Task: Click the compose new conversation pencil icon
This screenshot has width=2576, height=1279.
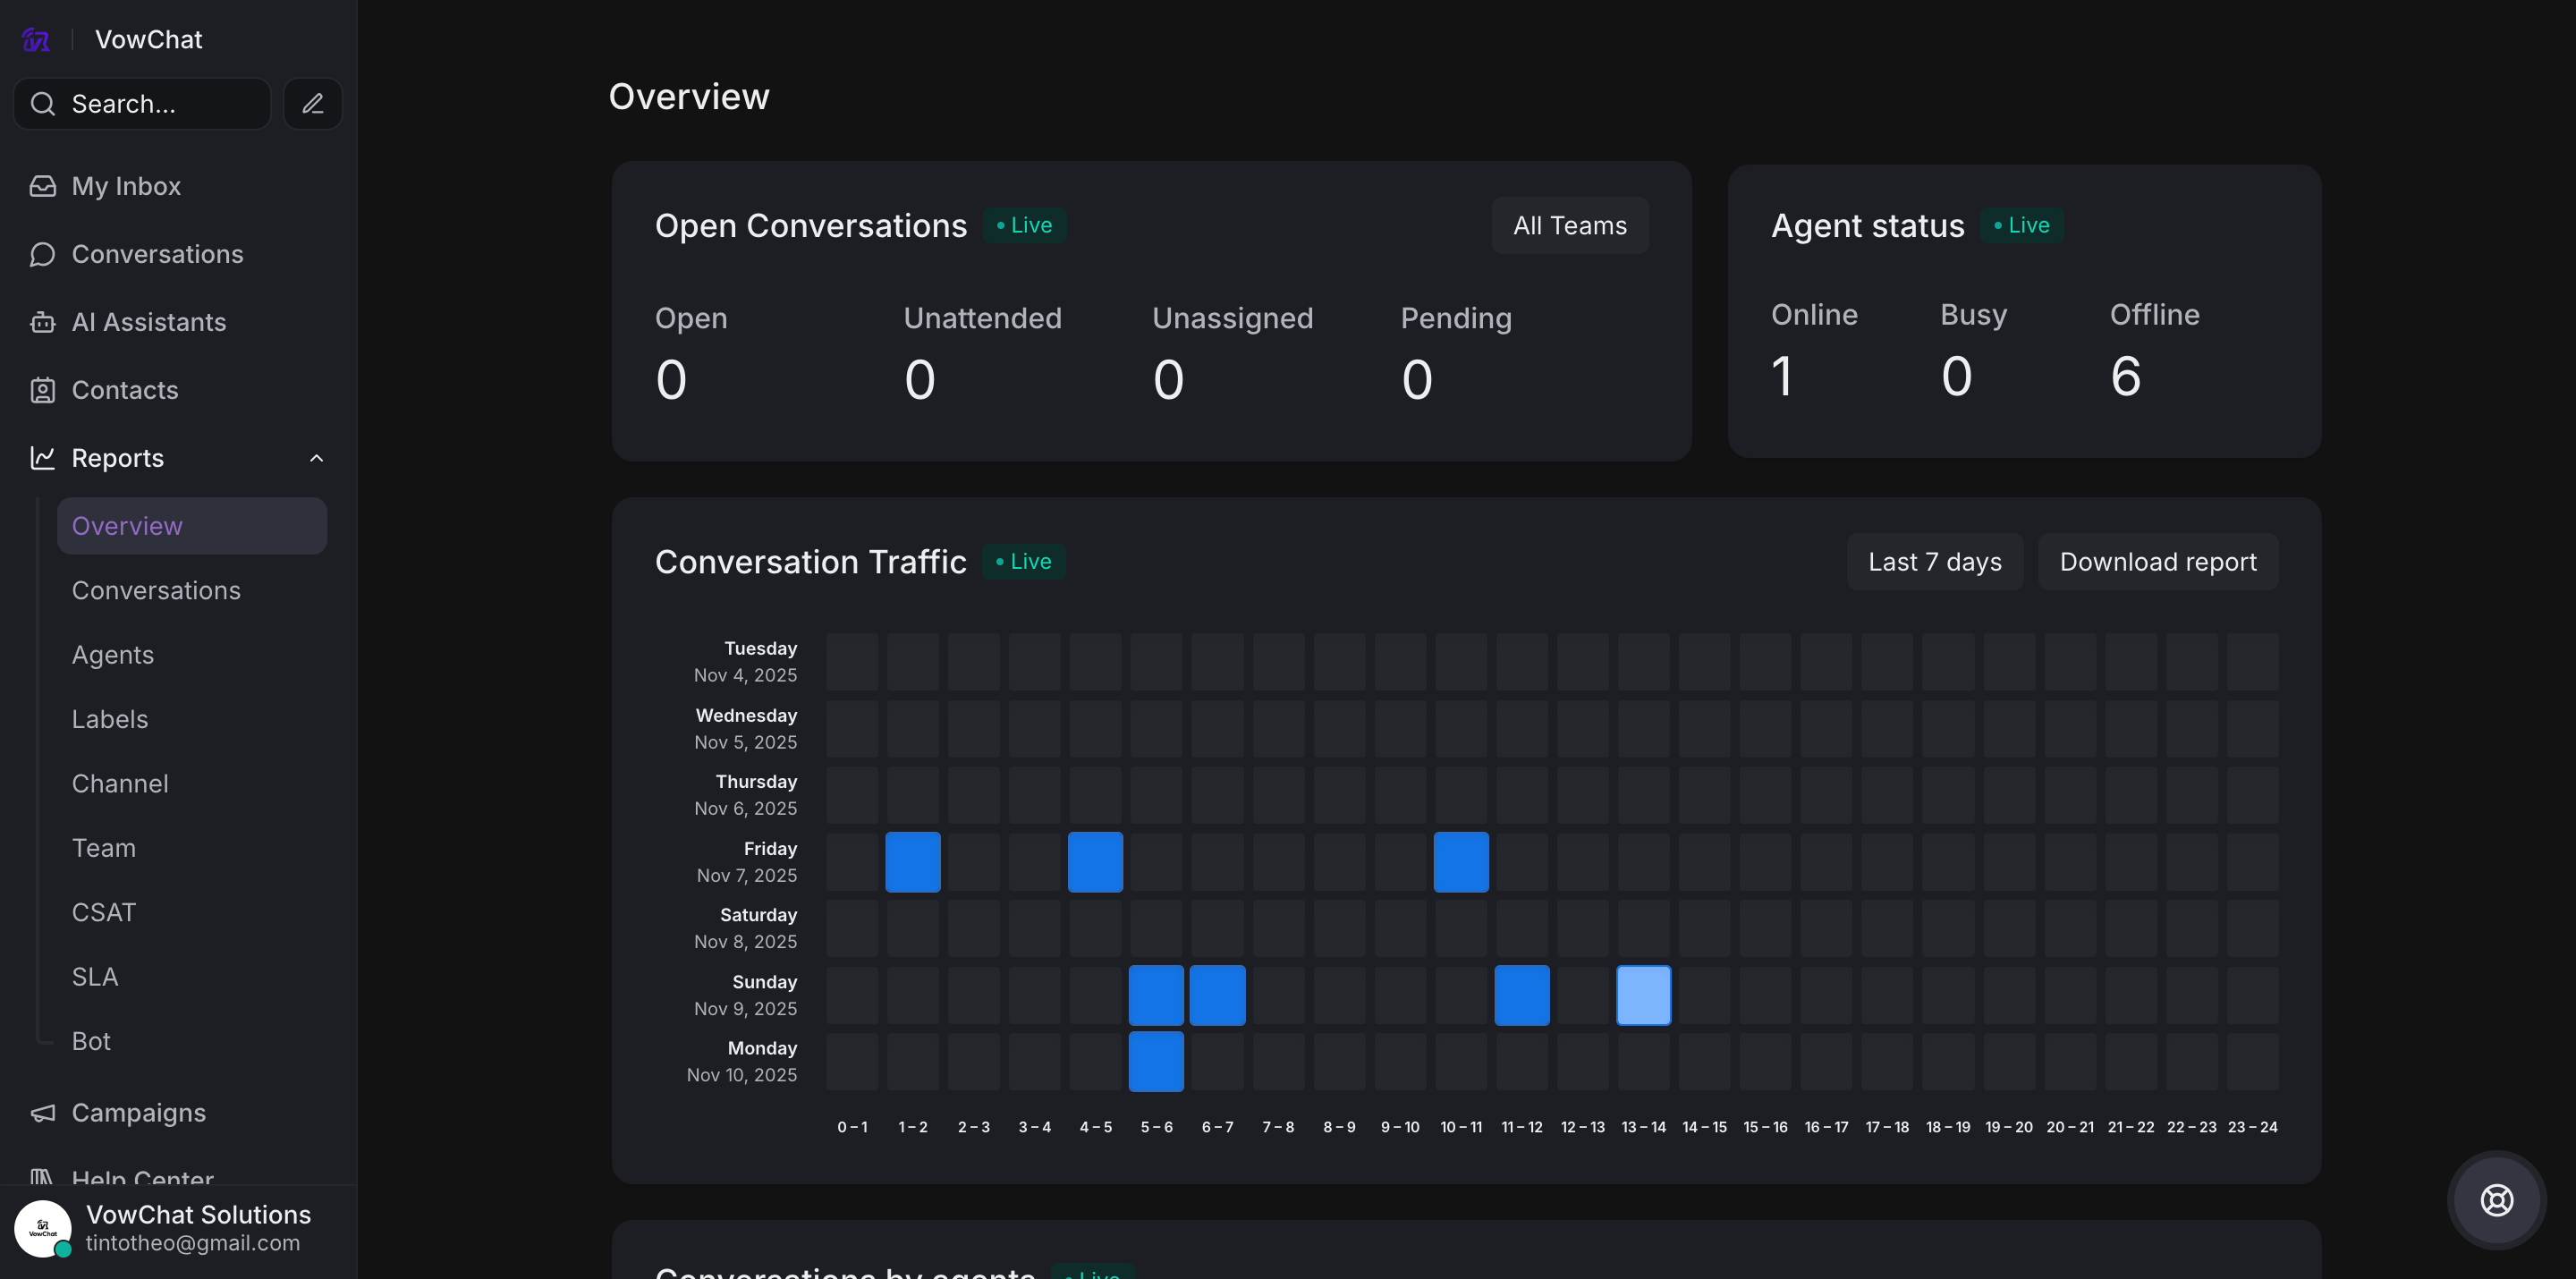Action: coord(313,104)
